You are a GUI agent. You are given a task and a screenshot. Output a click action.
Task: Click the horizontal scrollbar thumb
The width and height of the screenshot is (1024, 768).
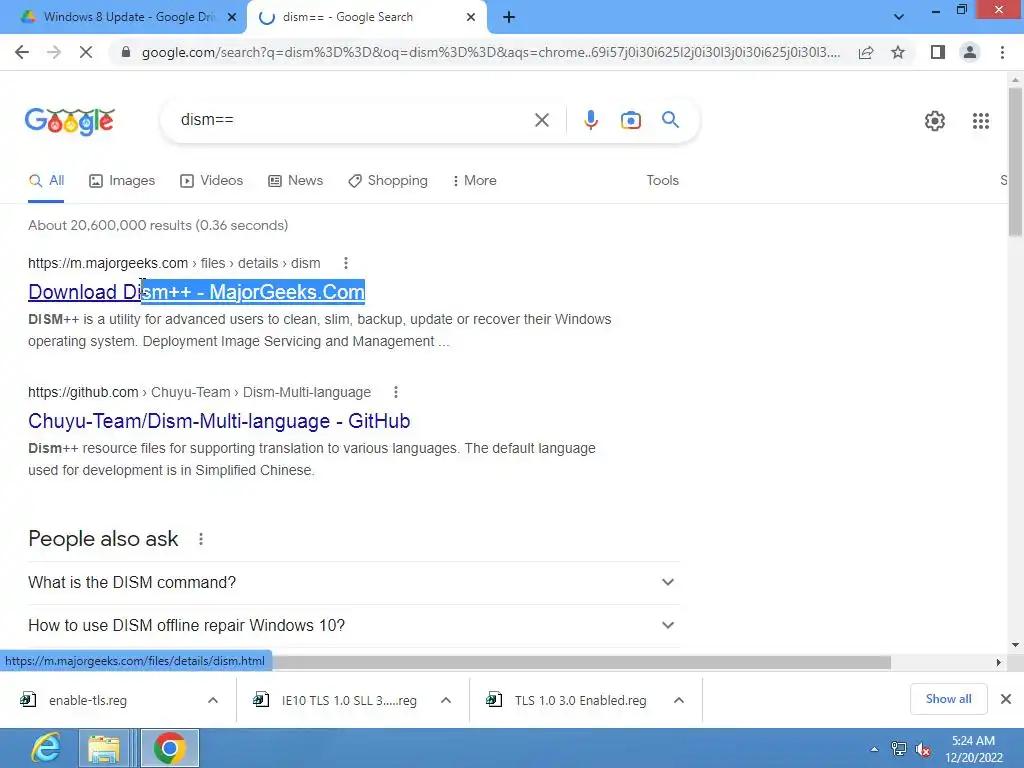(581, 662)
